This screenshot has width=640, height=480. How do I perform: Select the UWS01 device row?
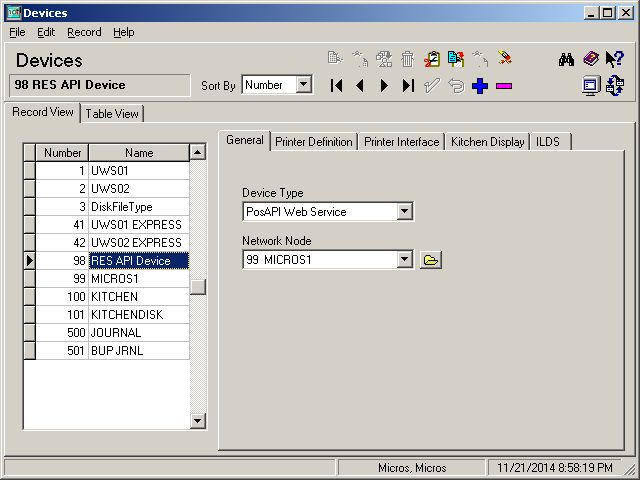click(113, 171)
